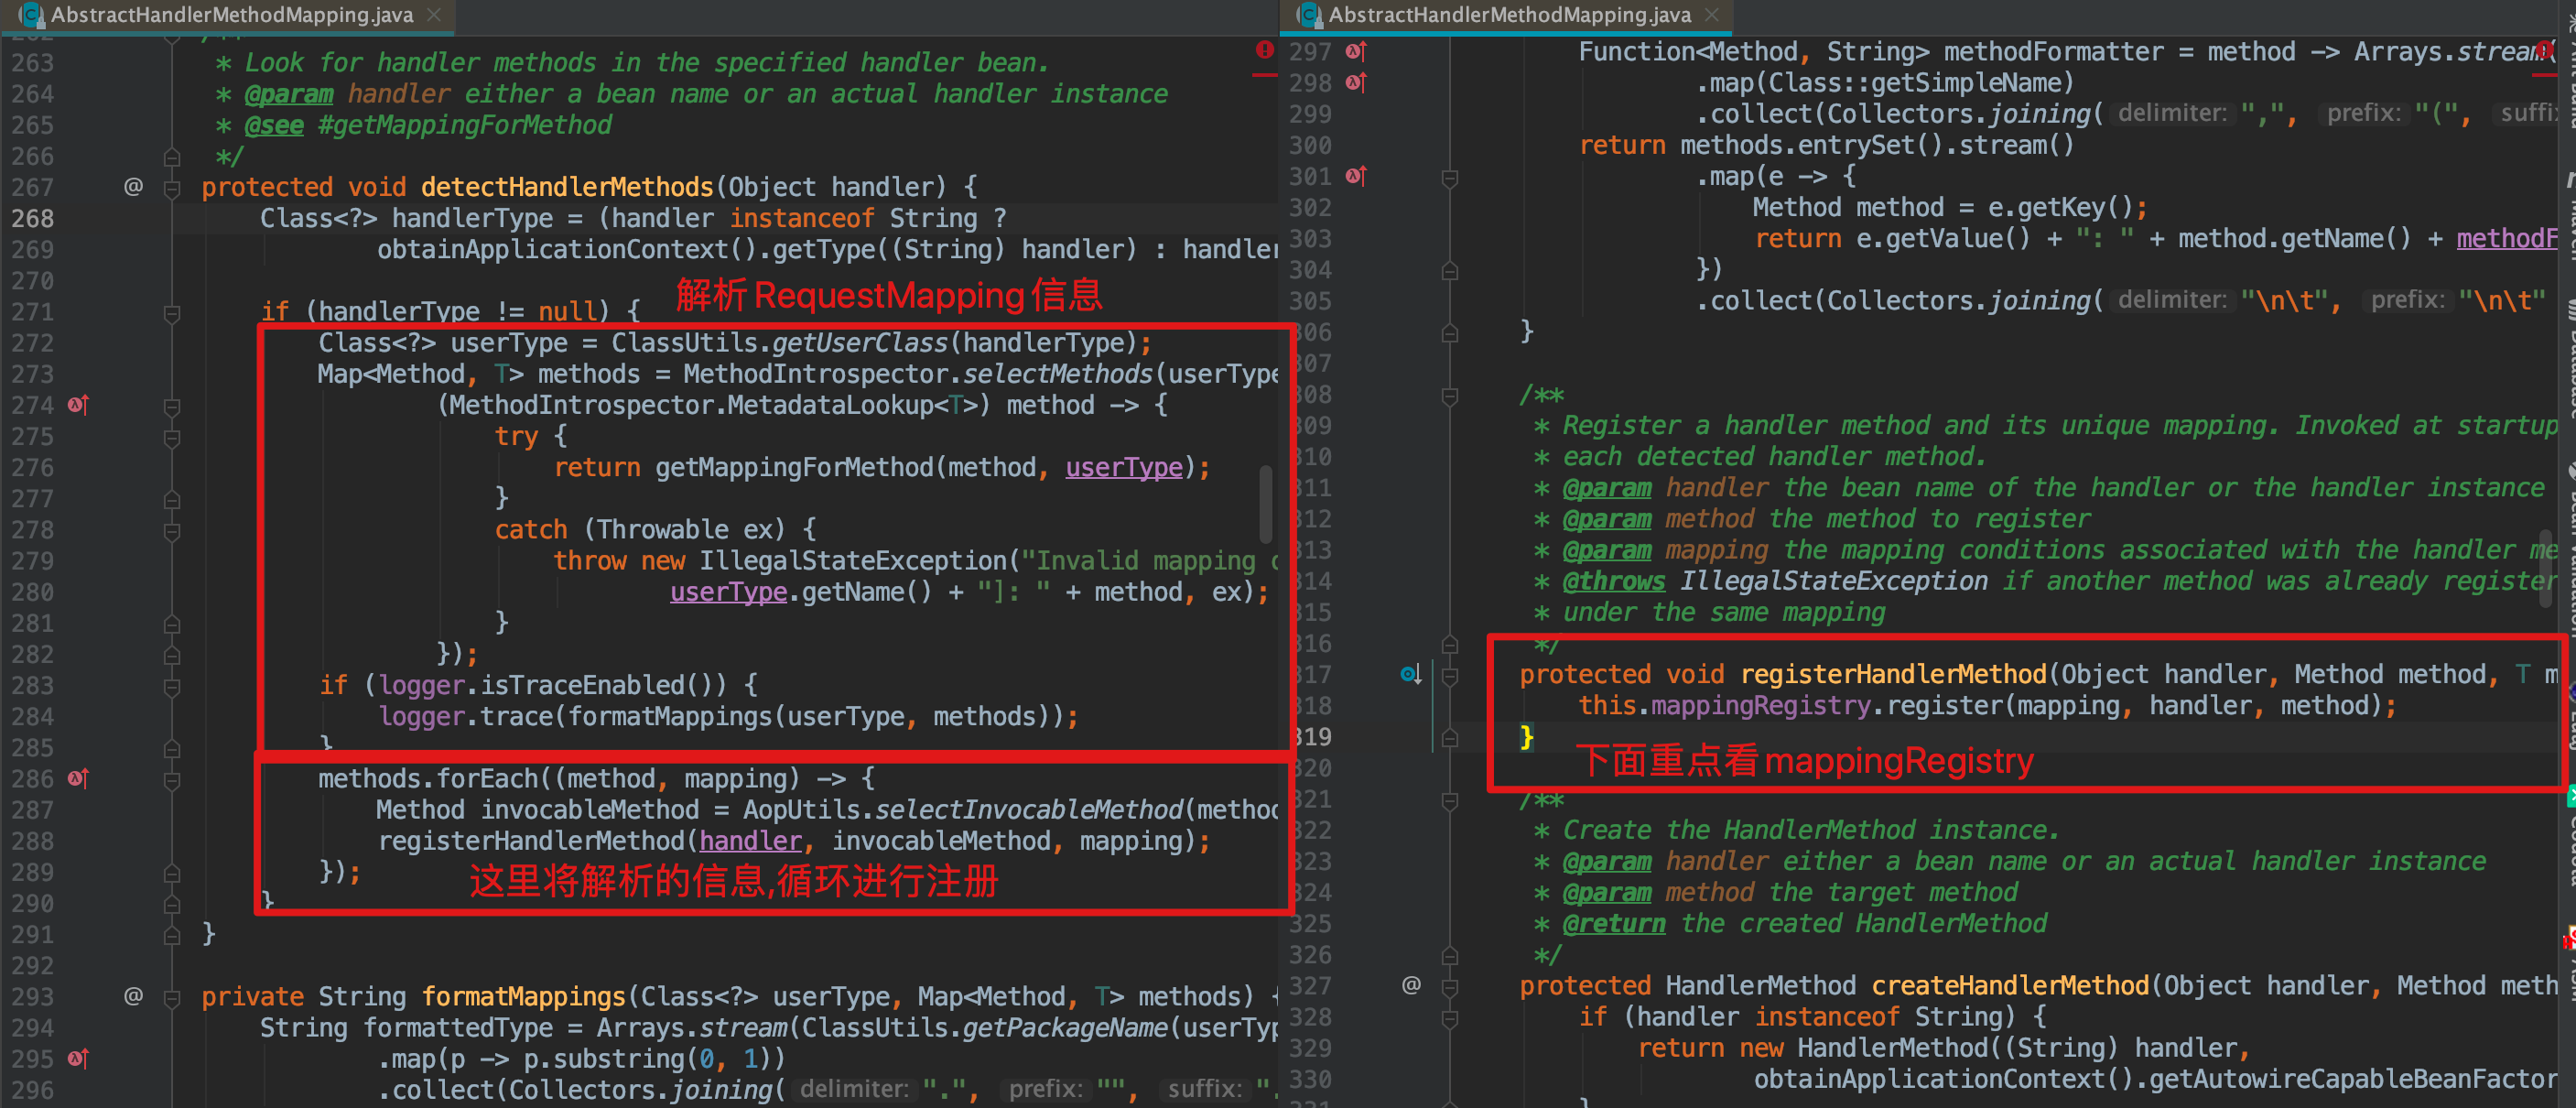Click the @ gutter icon beside createHandlerMethod
The width and height of the screenshot is (2576, 1108).
click(x=1410, y=985)
